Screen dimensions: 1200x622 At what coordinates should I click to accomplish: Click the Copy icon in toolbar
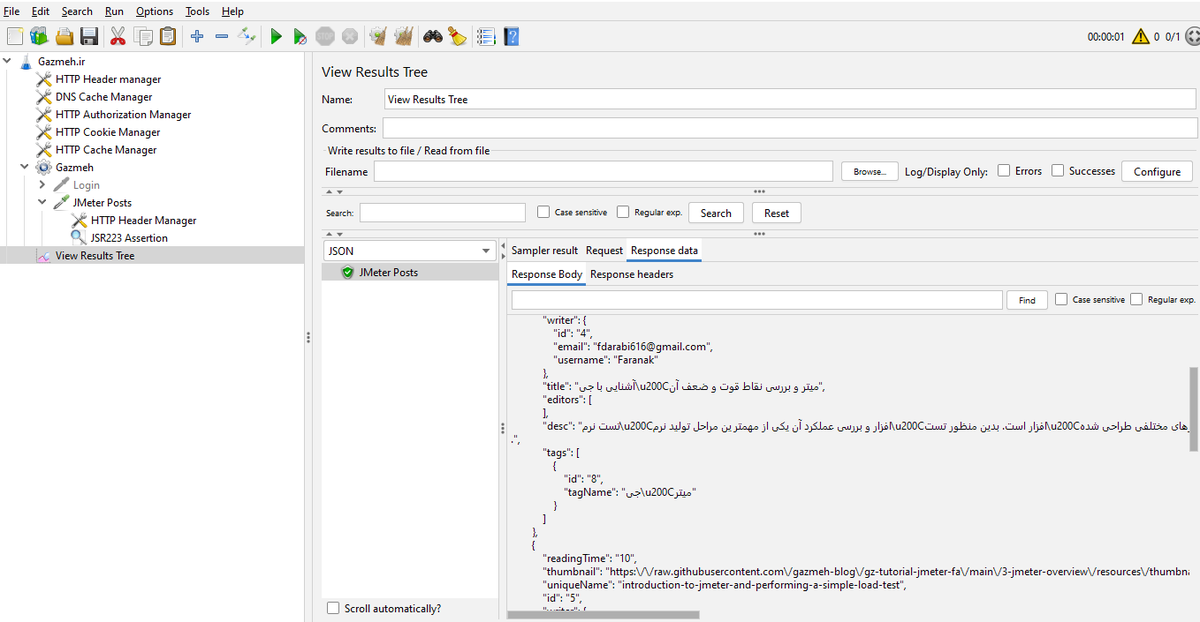[143, 37]
